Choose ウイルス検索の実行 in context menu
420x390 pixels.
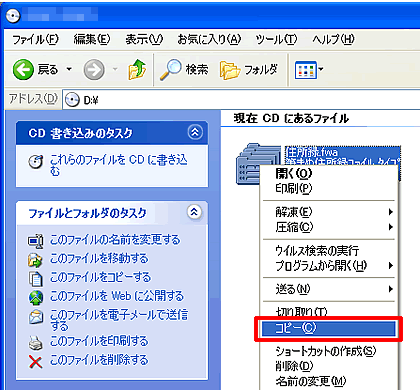329,250
